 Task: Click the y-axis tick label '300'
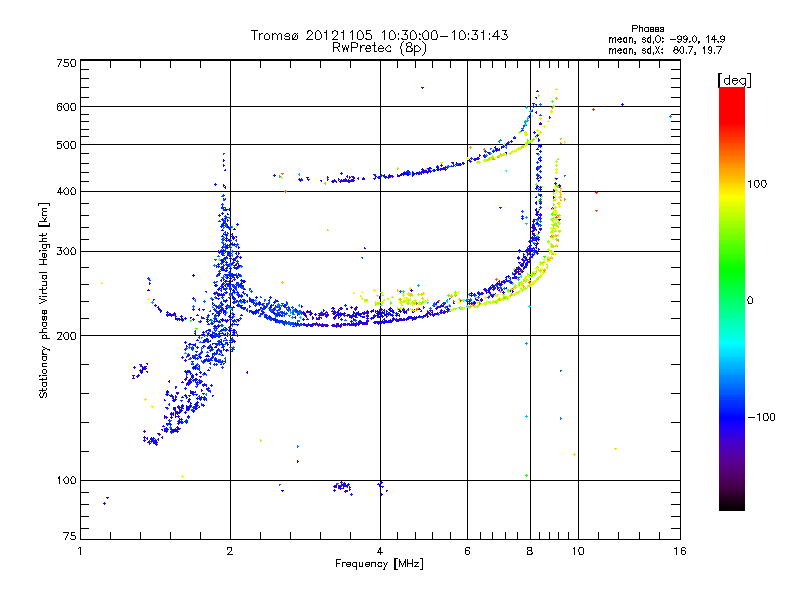pos(67,251)
